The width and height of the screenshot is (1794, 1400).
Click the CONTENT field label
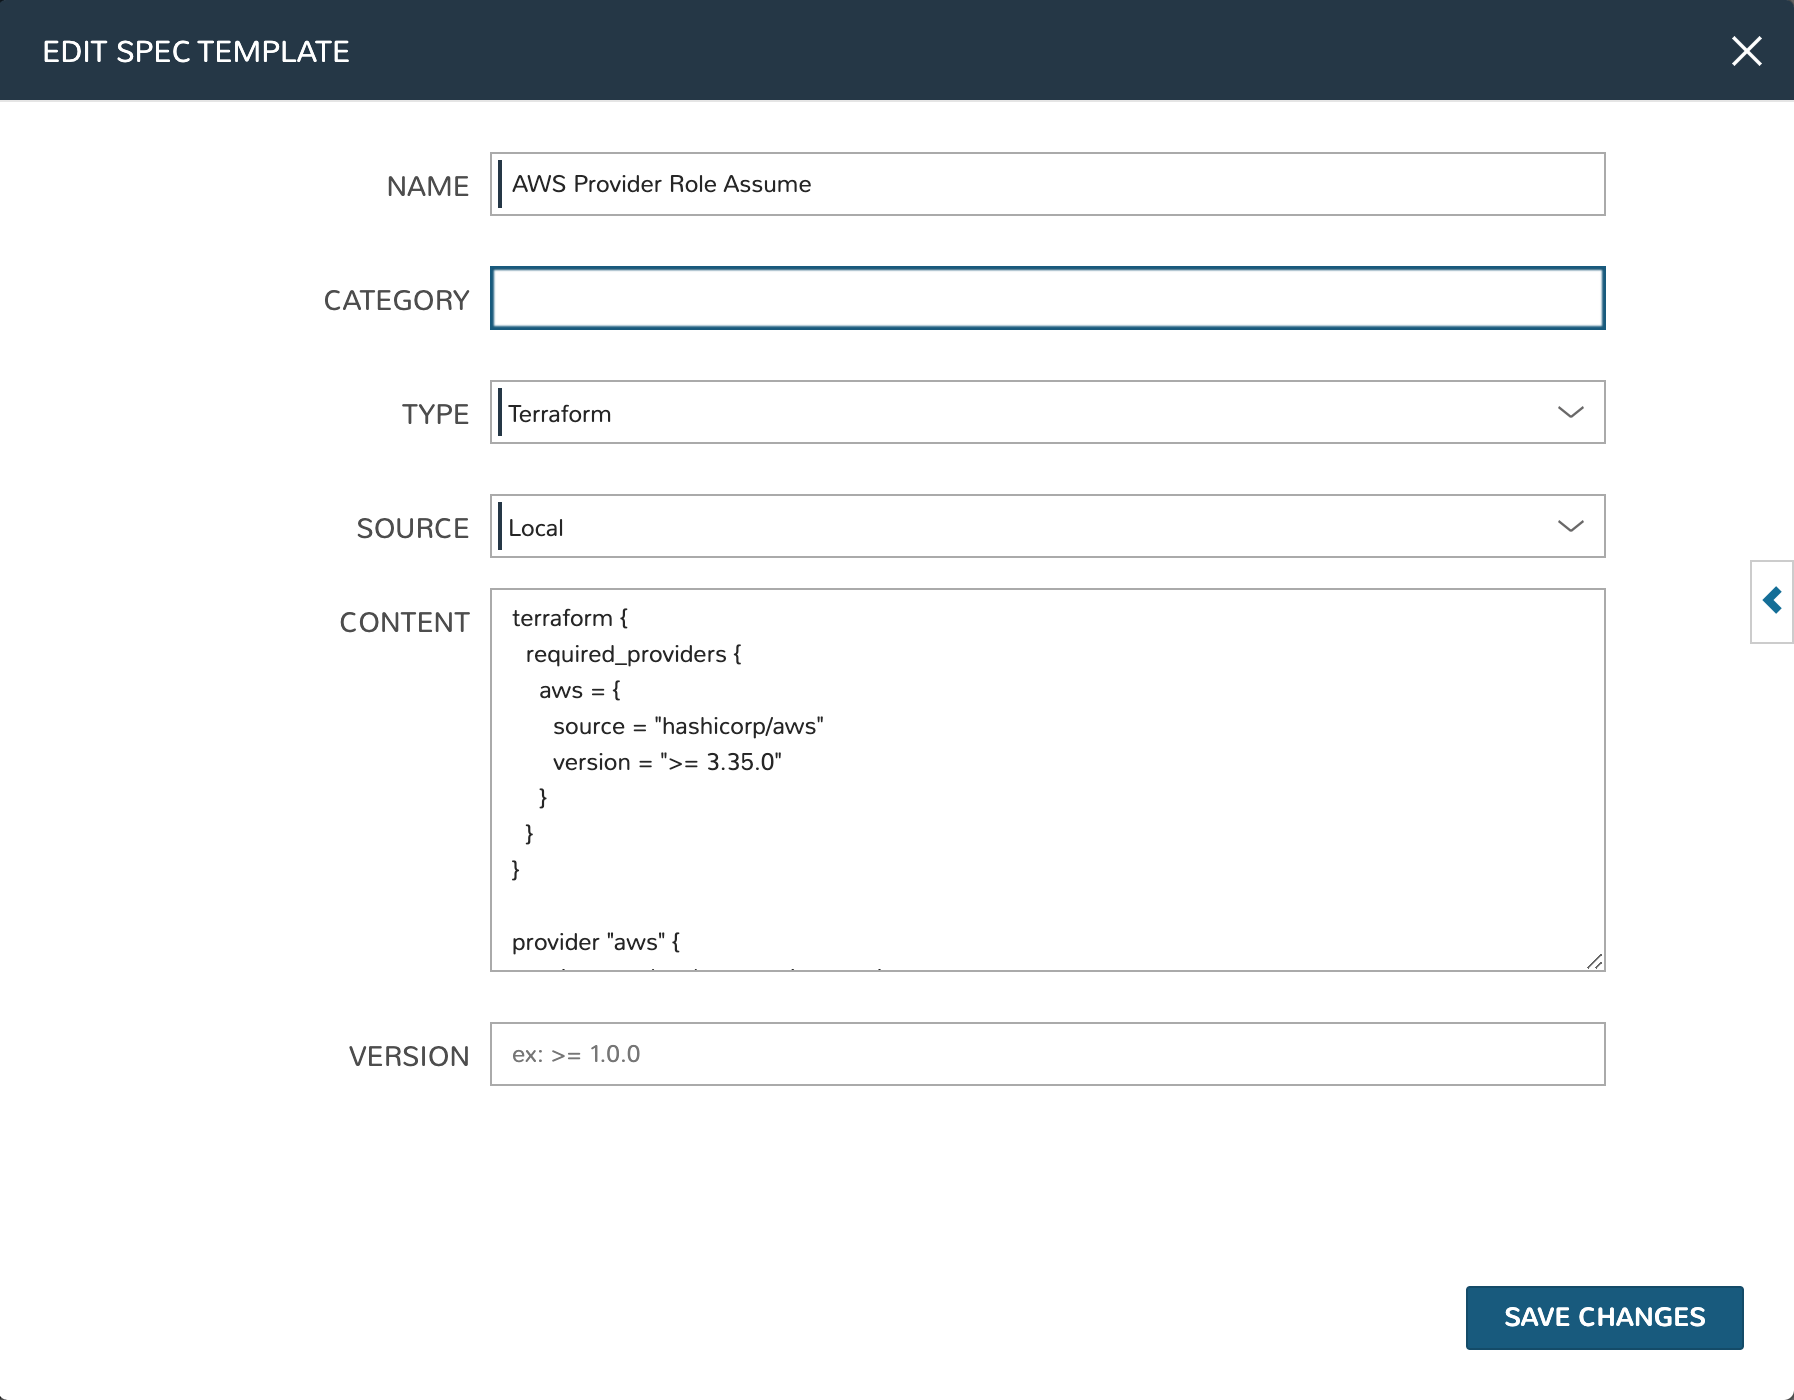click(404, 623)
